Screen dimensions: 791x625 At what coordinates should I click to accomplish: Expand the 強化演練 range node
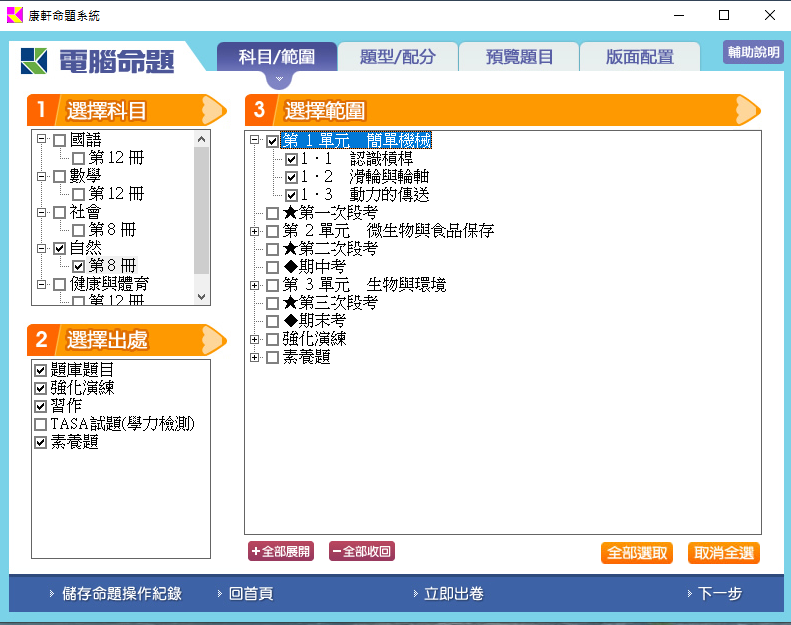point(255,339)
